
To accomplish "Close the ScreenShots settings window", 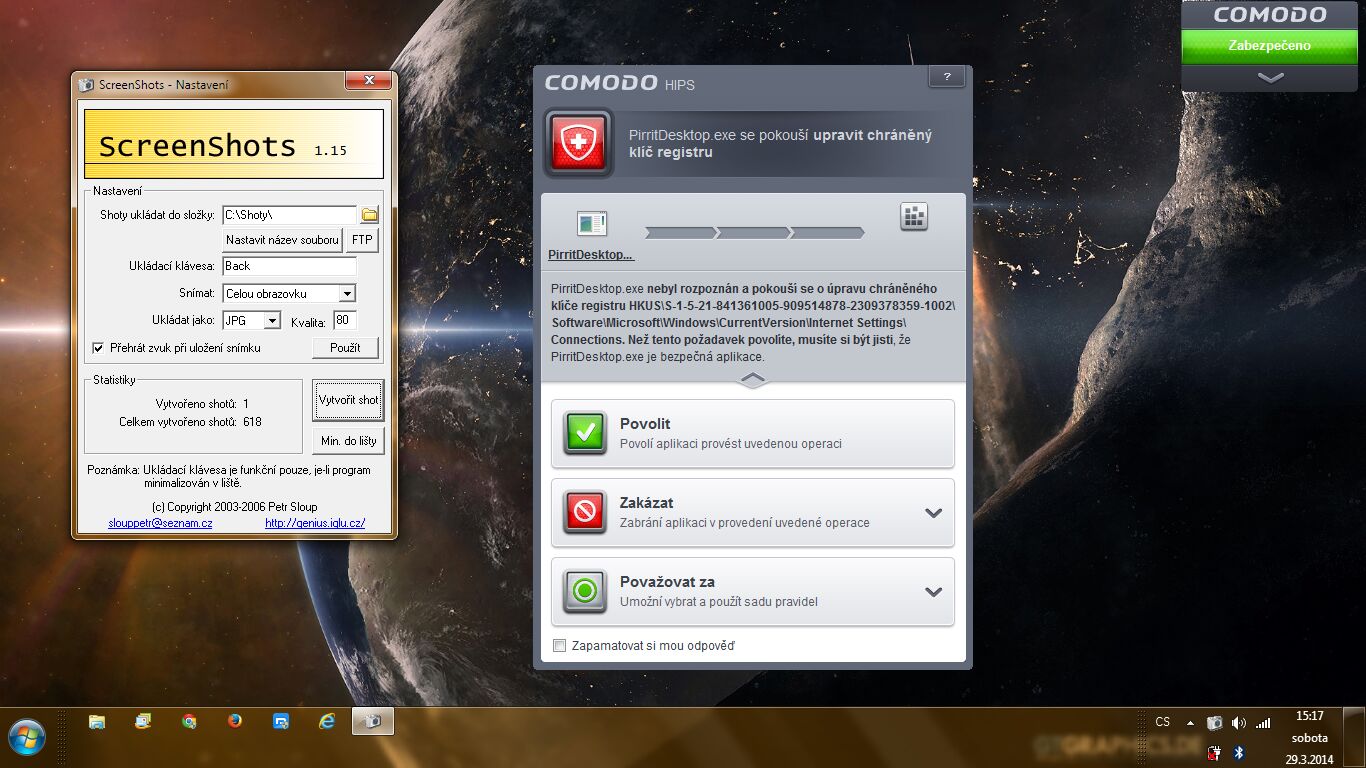I will (x=368, y=81).
